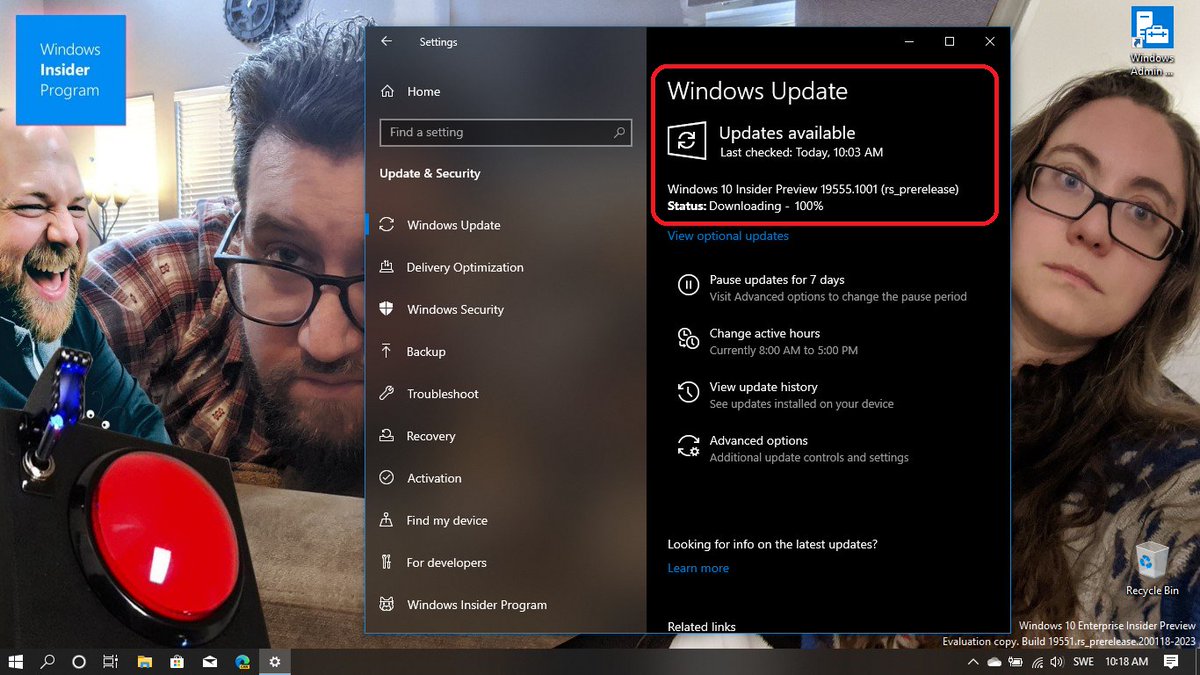Screen dimensions: 1200x675
Task: Open the Windows Start menu
Action: [16, 661]
